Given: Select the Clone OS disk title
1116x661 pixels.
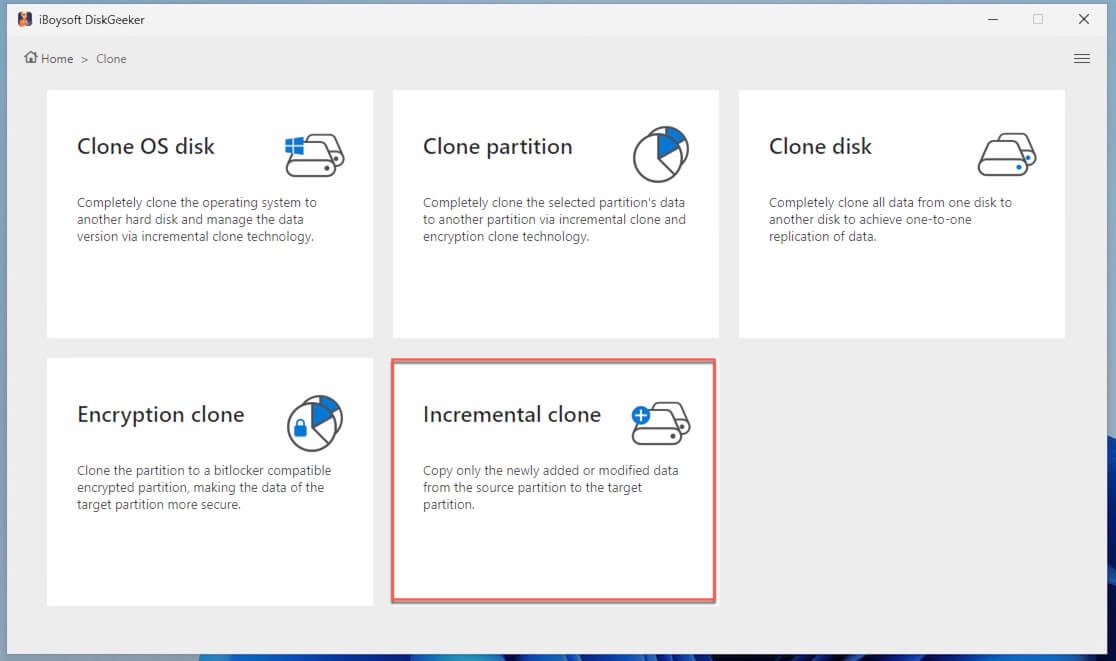Looking at the screenshot, I should 146,146.
